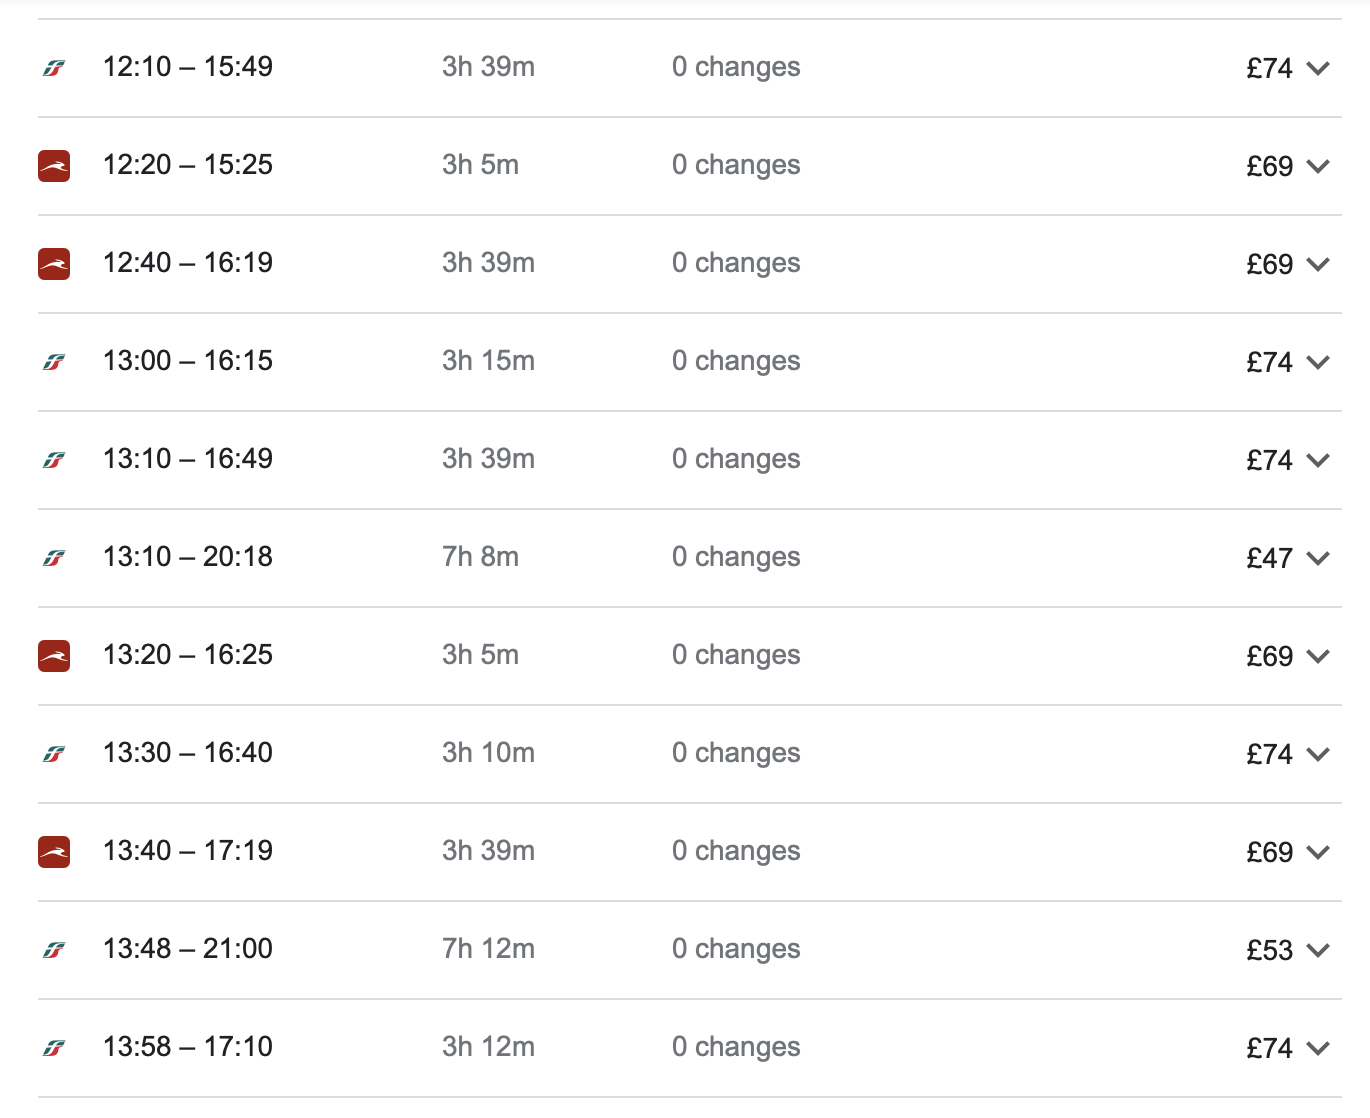The width and height of the screenshot is (1370, 1118).
Task: Expand the £47 fare chevron
Action: [x=1318, y=558]
